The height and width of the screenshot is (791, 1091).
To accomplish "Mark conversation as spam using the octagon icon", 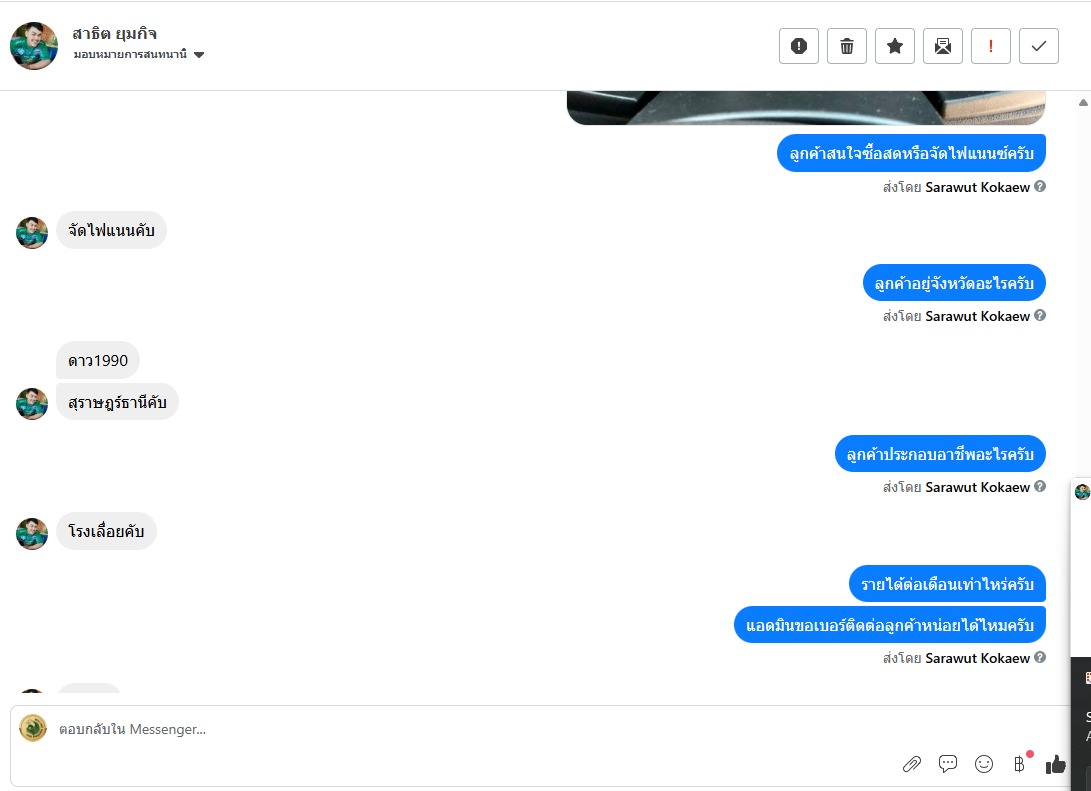I will [799, 46].
